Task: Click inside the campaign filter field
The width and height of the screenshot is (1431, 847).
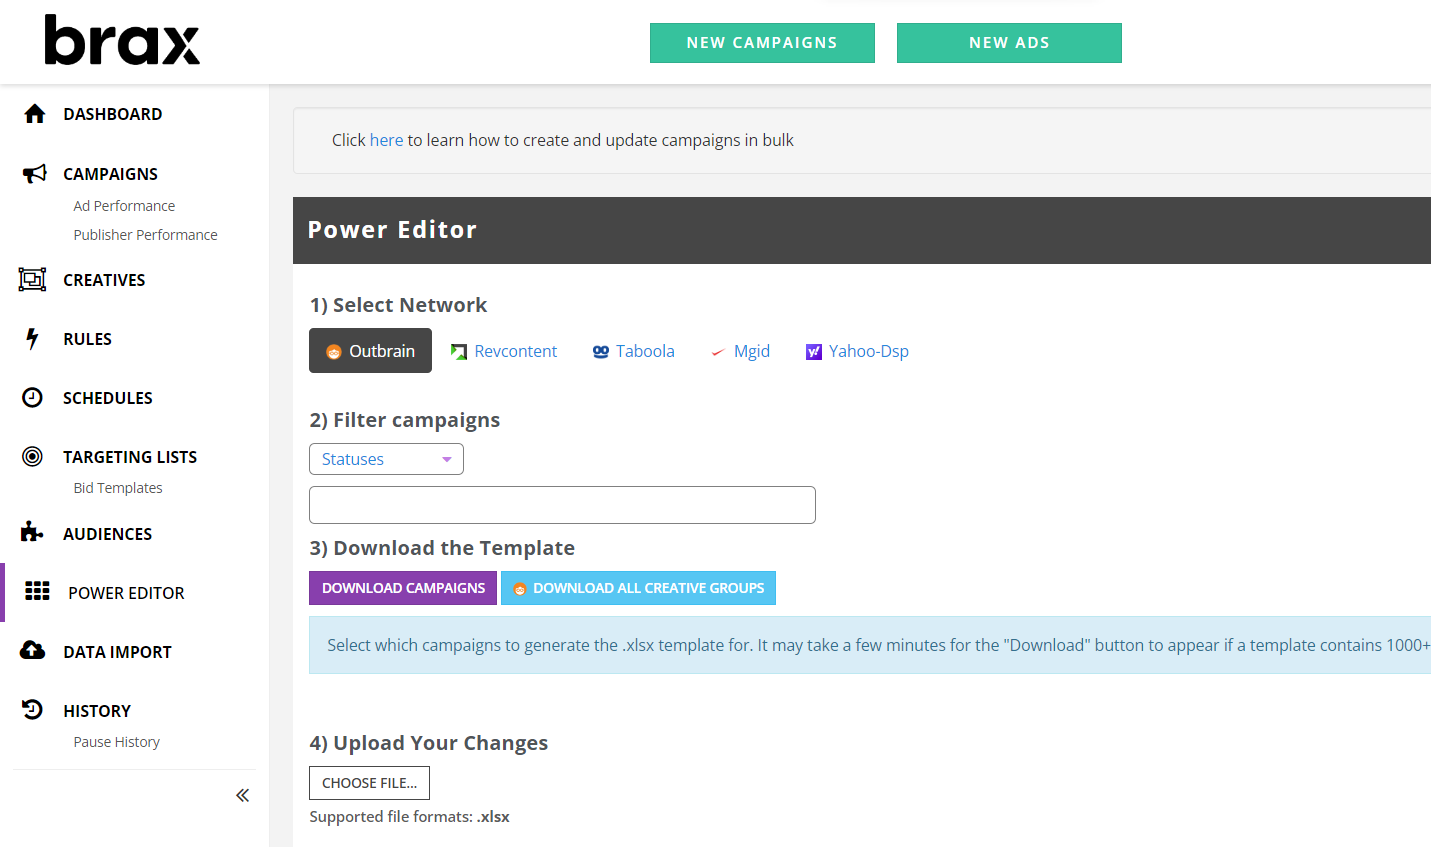Action: tap(562, 504)
